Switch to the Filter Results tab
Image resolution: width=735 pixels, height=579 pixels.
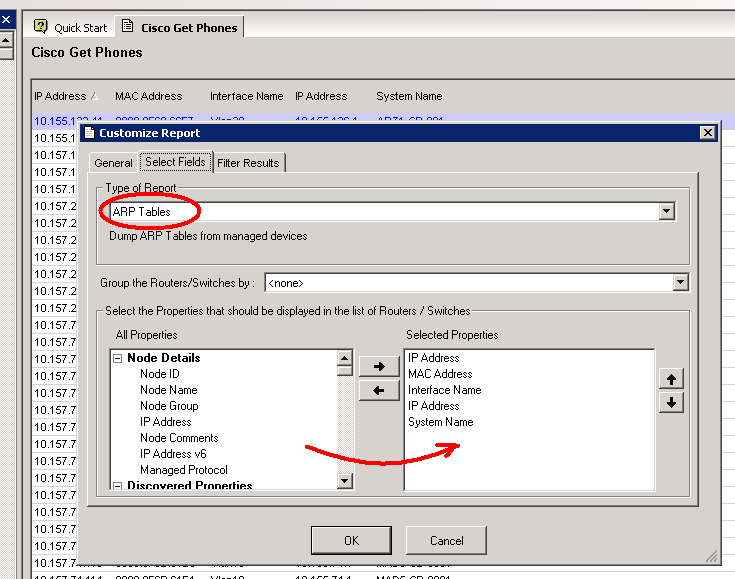(x=248, y=163)
